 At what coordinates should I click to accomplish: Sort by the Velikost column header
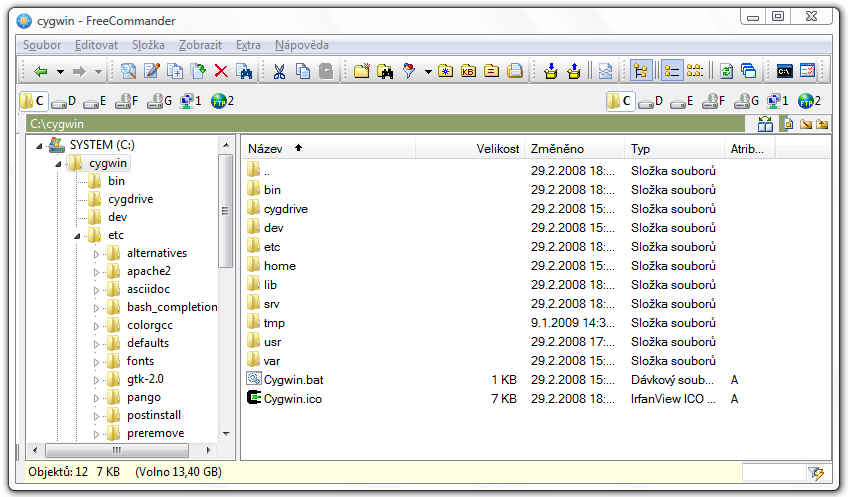click(x=470, y=149)
